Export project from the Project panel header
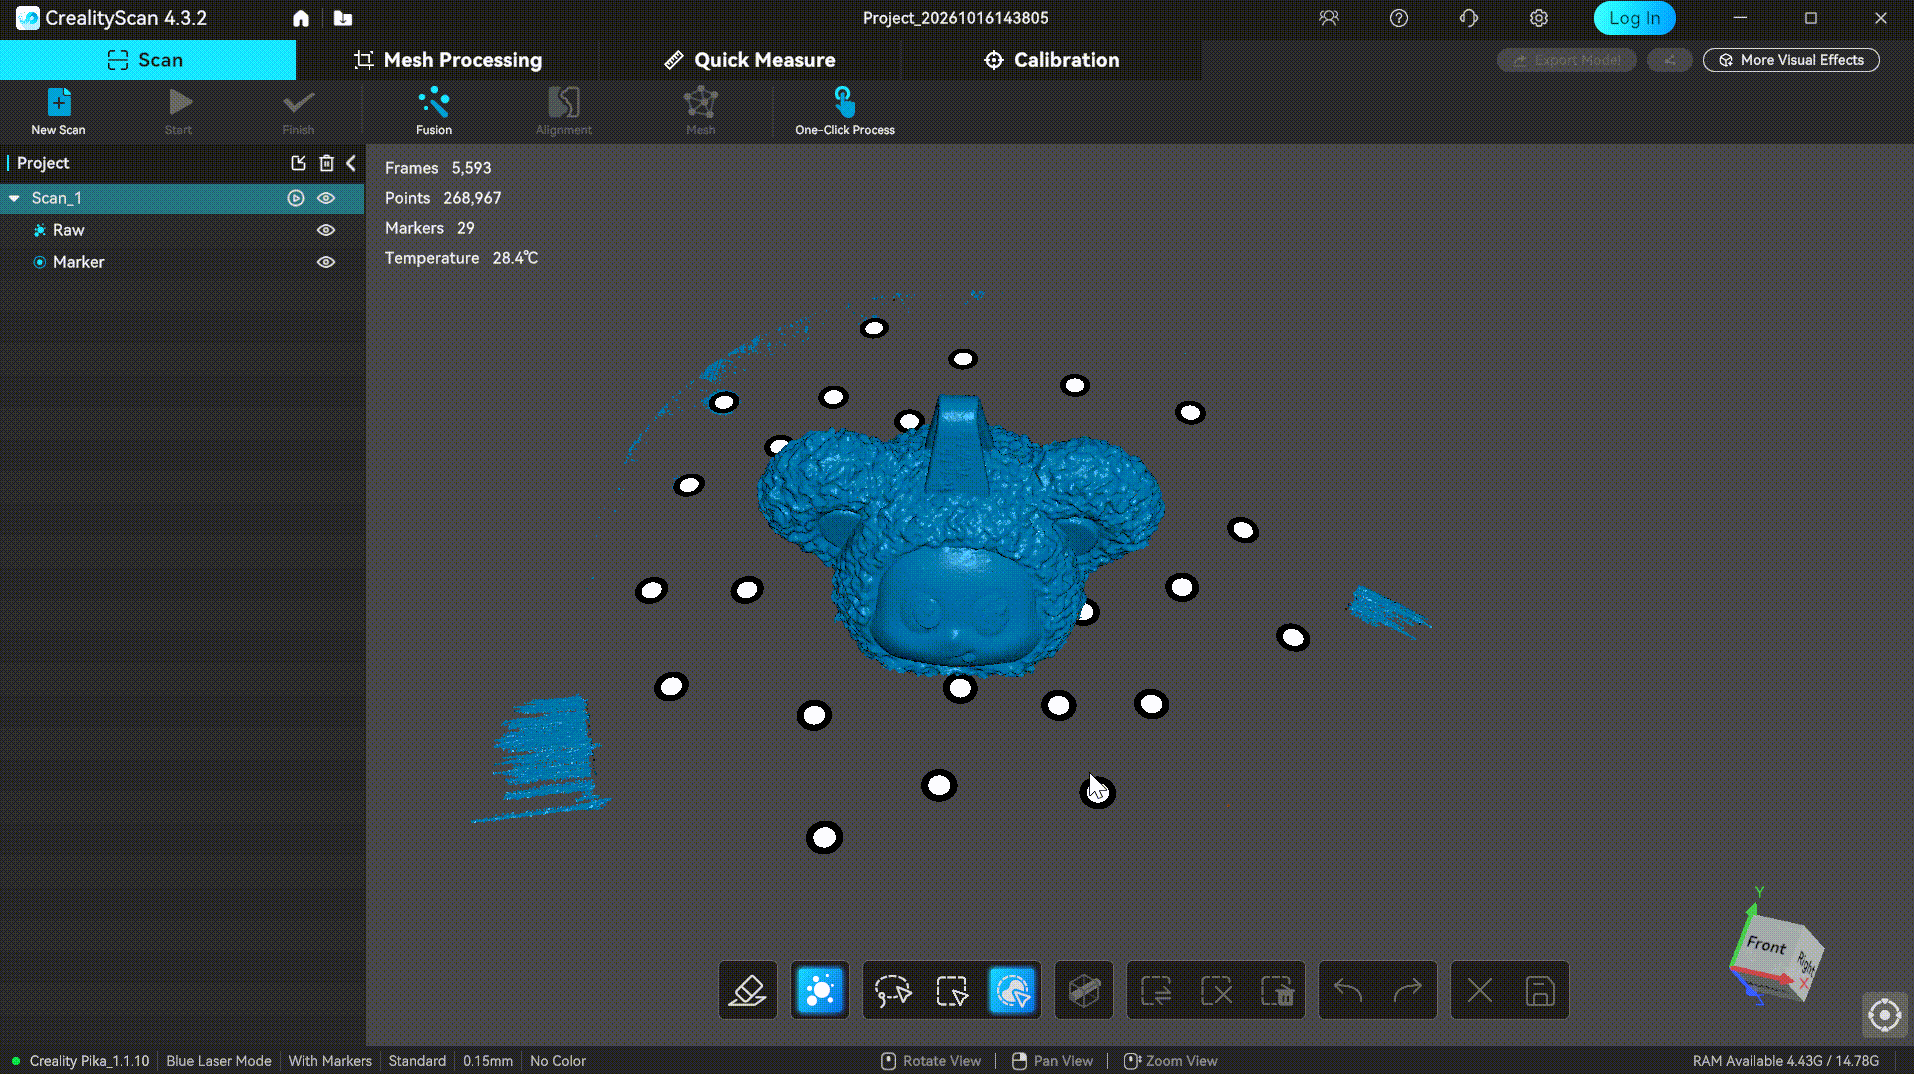This screenshot has height=1074, width=1914. pyautogui.click(x=298, y=163)
